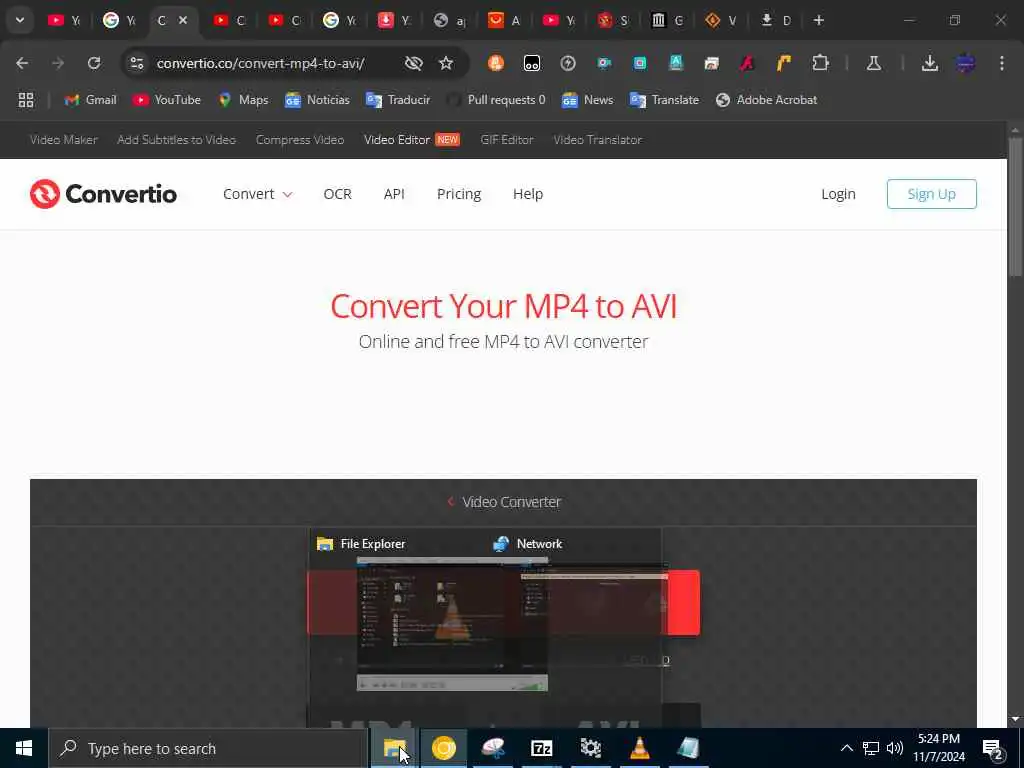Open the Maps bookmark
Image resolution: width=1024 pixels, height=768 pixels.
point(243,100)
